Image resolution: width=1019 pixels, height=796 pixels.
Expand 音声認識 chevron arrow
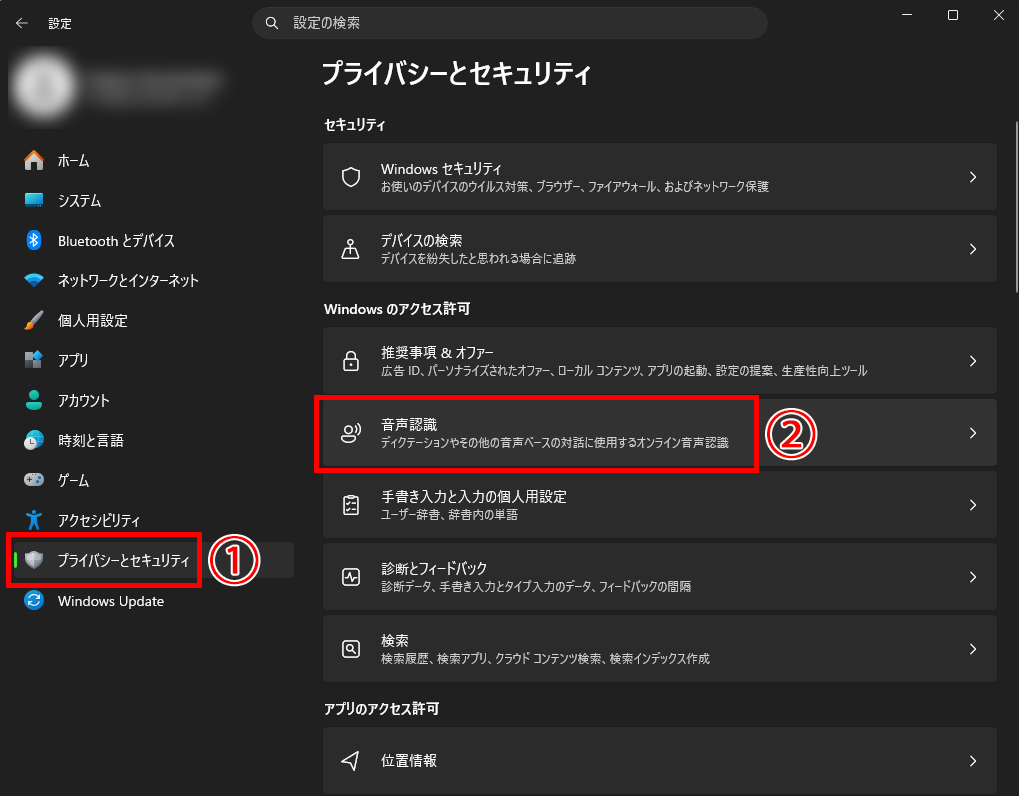pos(973,433)
